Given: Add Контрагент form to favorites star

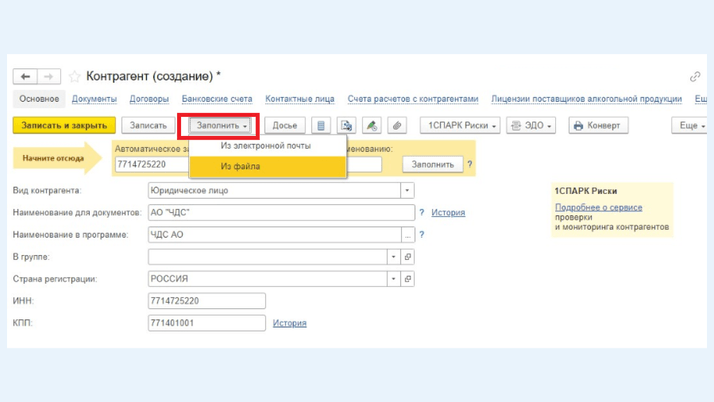Looking at the screenshot, I should (75, 77).
